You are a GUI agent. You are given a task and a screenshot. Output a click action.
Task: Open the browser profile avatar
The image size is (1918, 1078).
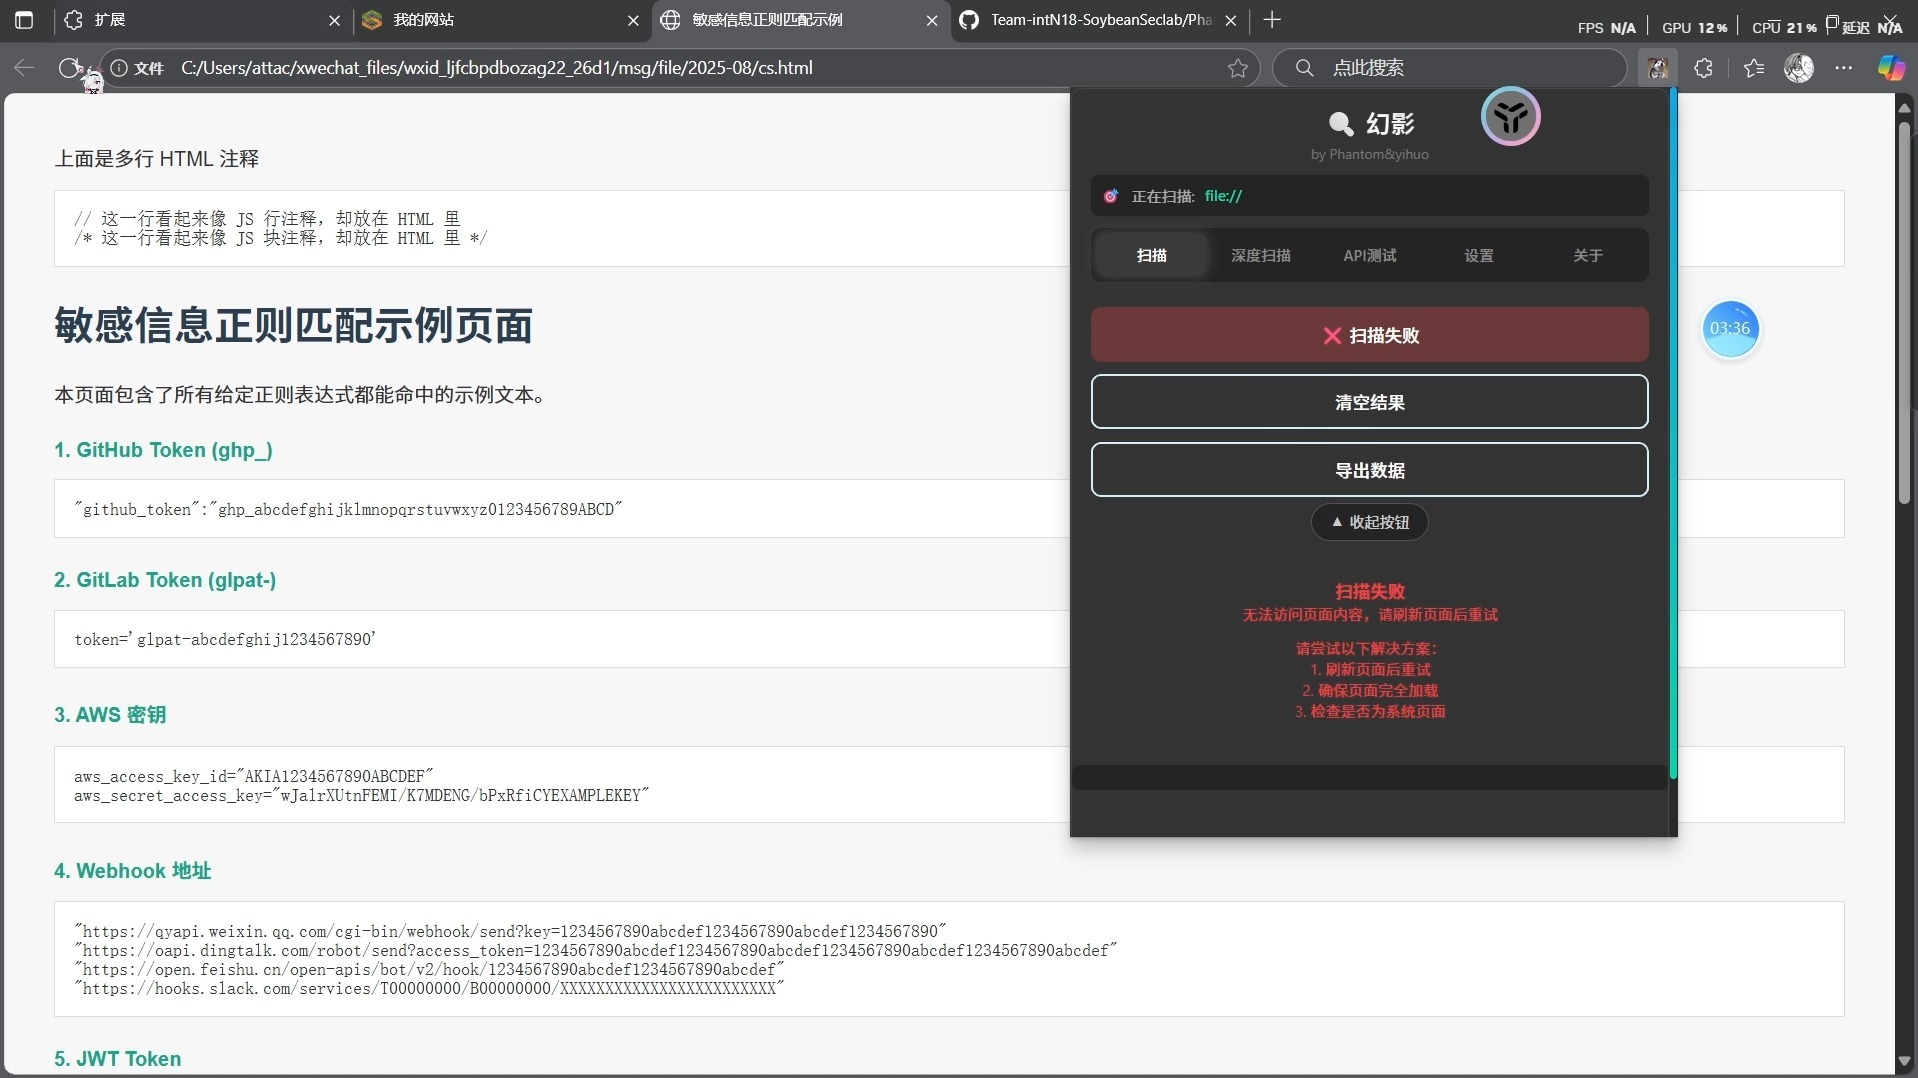point(1799,68)
